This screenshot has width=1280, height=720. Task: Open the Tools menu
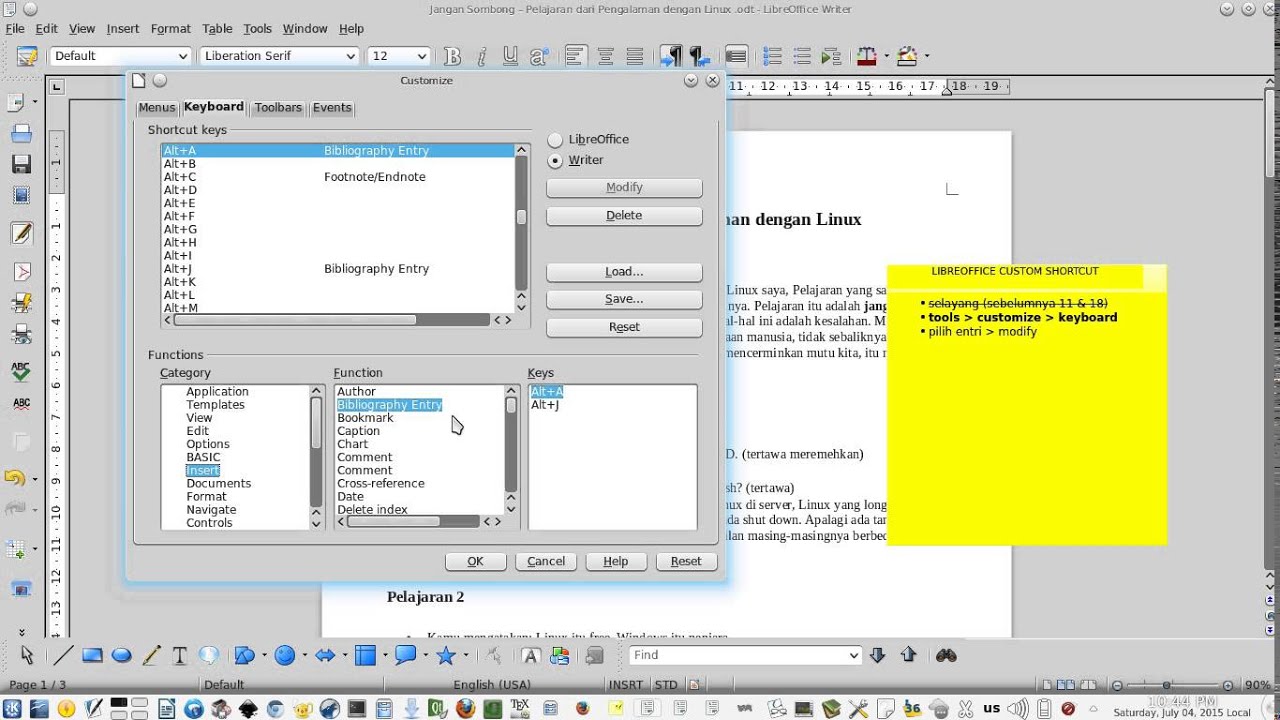pyautogui.click(x=258, y=29)
